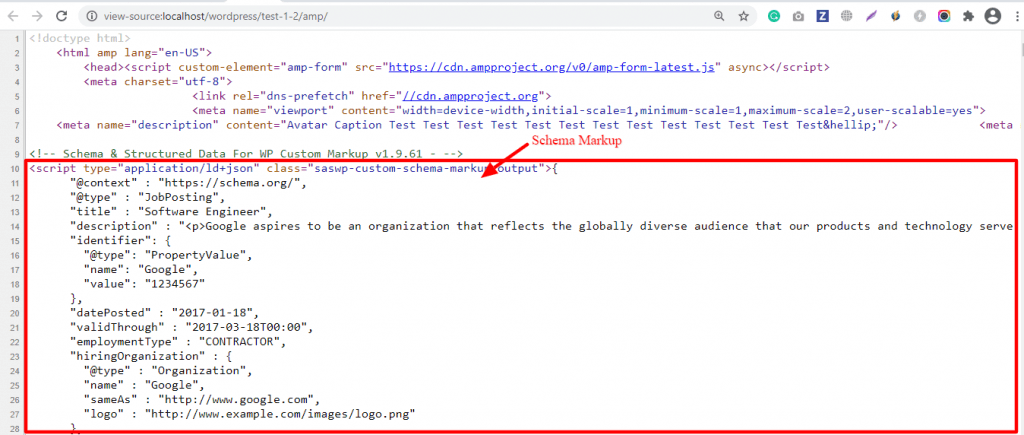Viewport: 1024px width, 435px height.
Task: Click the "Organization" type value on line 24
Action: pos(201,370)
